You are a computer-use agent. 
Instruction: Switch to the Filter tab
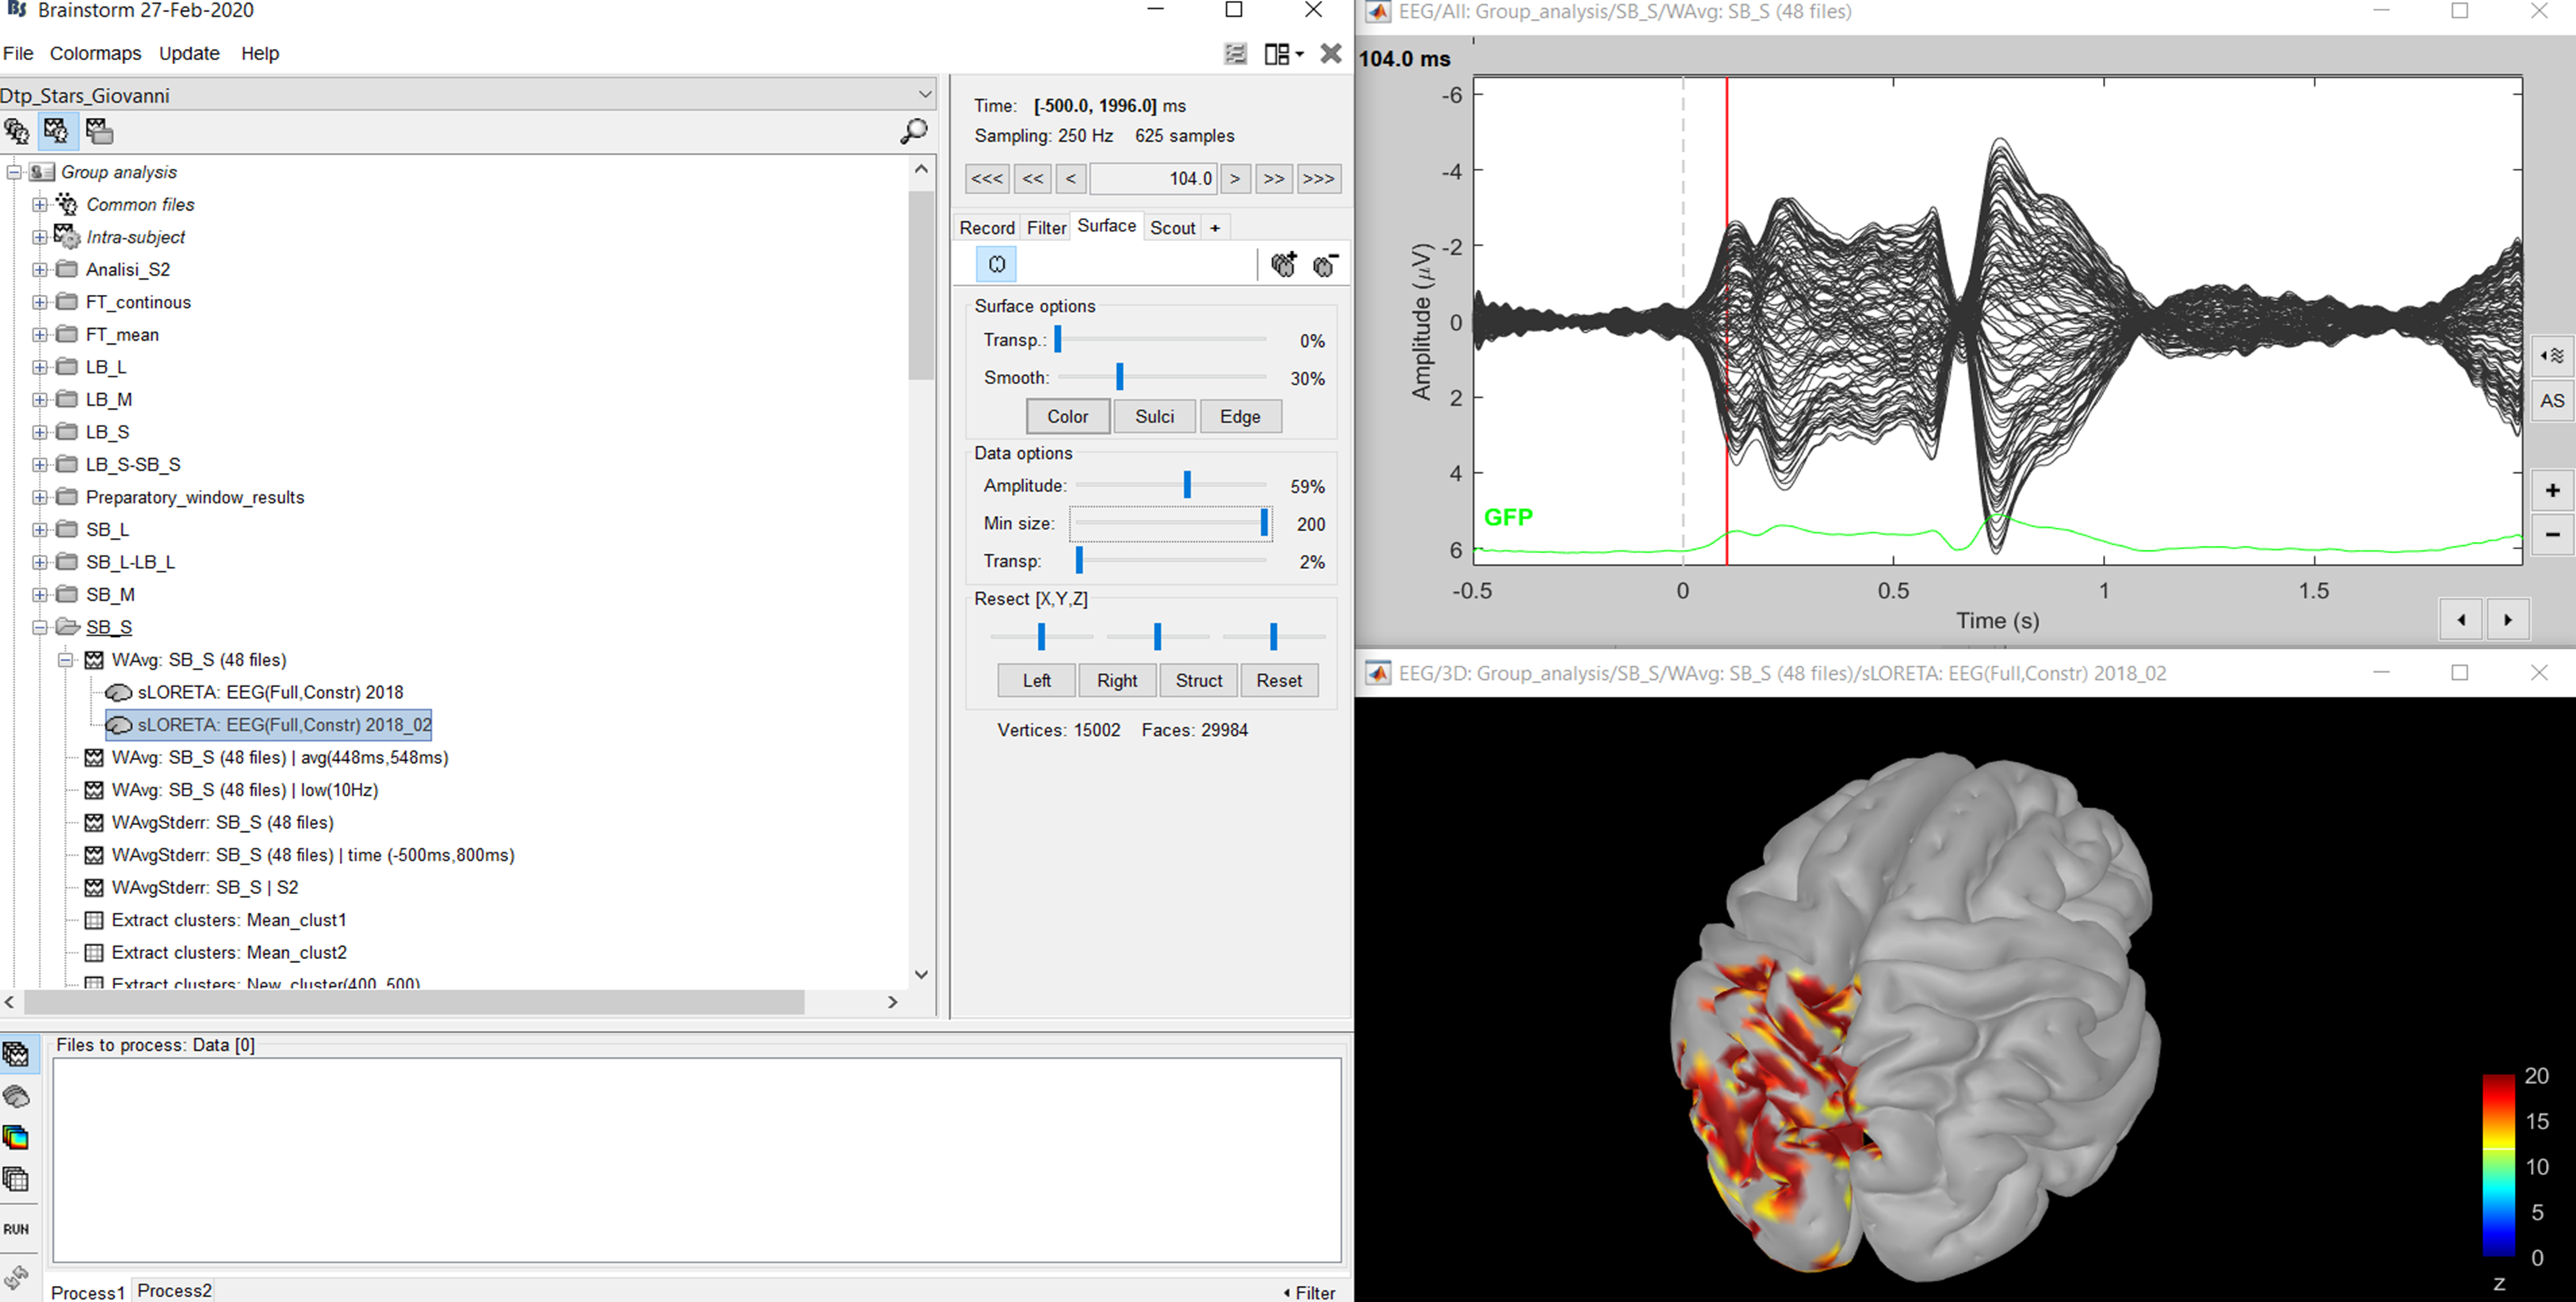pos(1046,228)
